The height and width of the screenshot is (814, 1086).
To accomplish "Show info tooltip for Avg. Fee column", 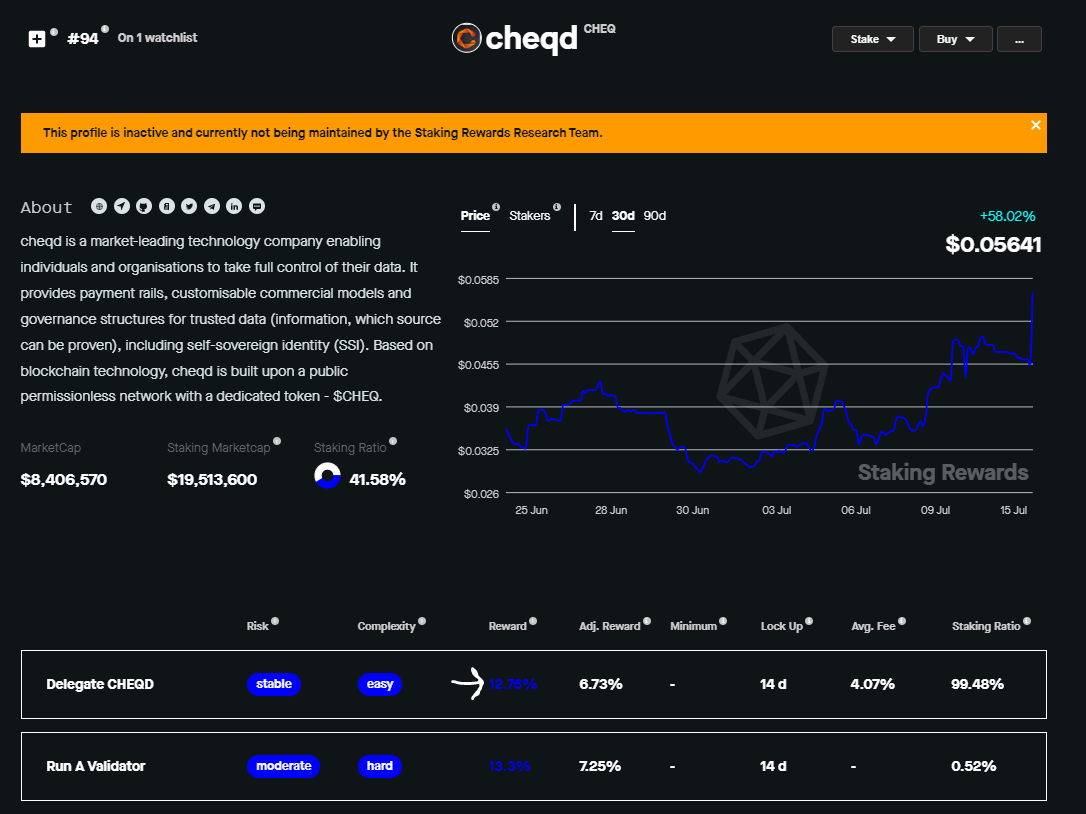I will pyautogui.click(x=902, y=621).
